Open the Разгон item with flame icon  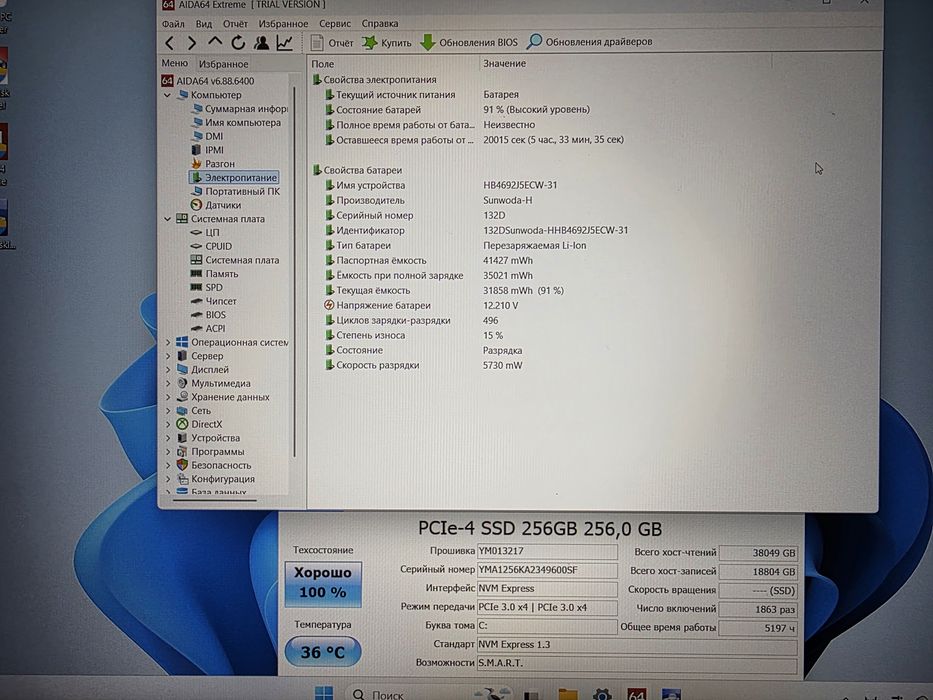point(213,164)
